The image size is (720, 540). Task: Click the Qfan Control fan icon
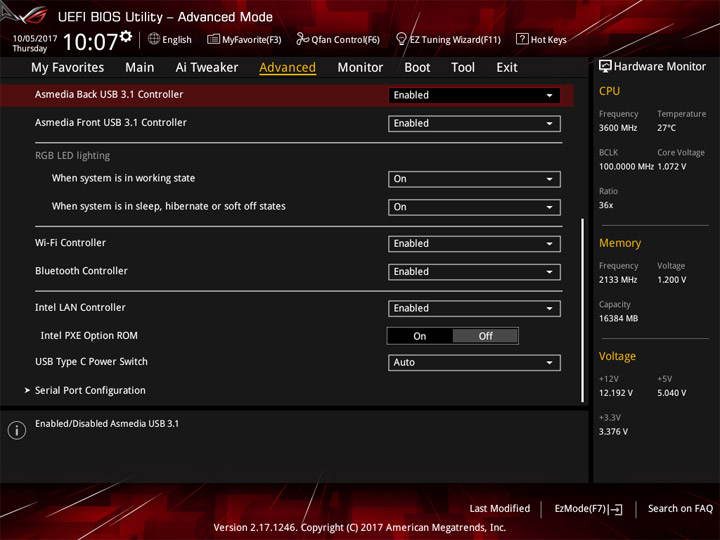(302, 39)
